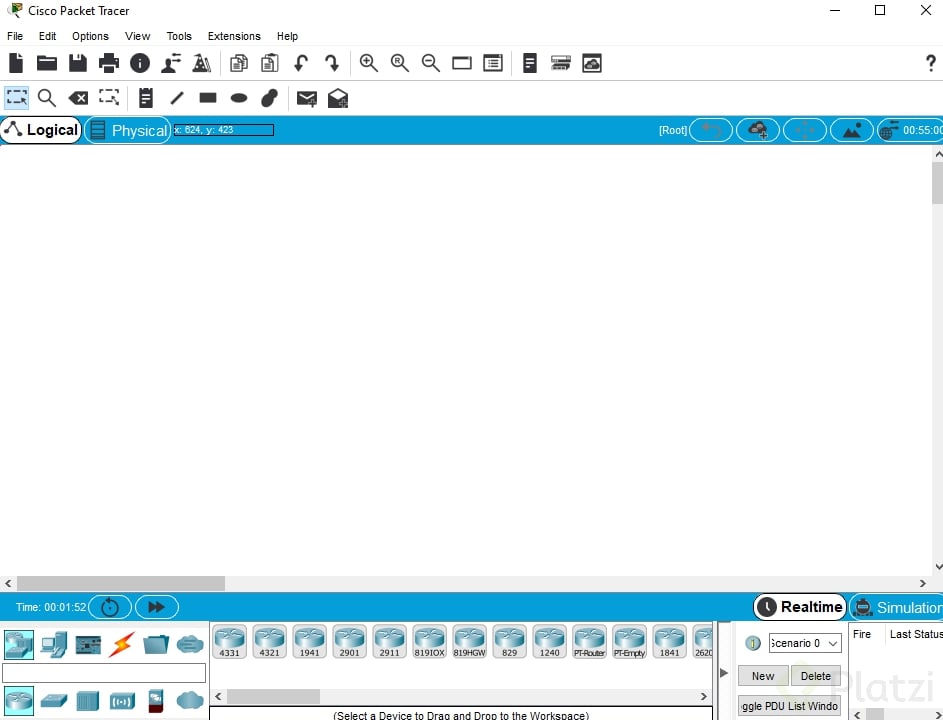Screen dimensions: 943x720
Task: Choose the Resize Shape tool
Action: tap(109, 97)
